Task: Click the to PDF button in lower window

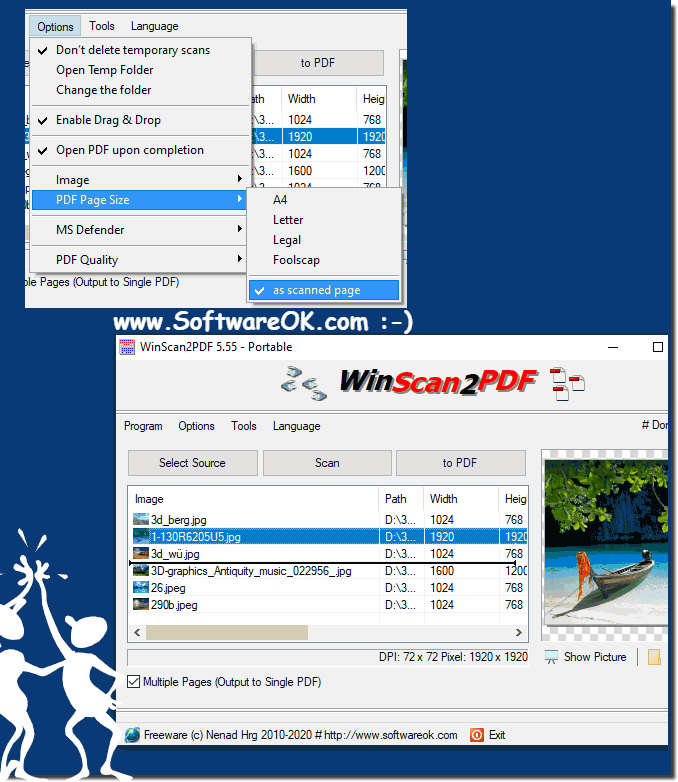Action: point(460,463)
